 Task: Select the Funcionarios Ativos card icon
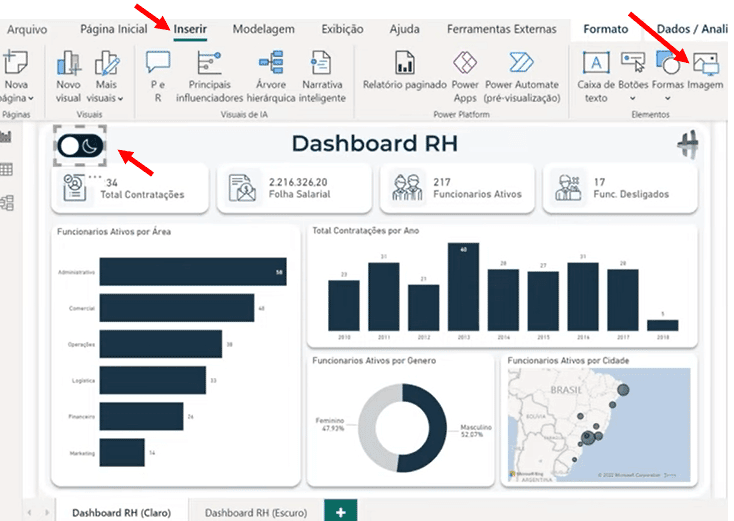(407, 188)
